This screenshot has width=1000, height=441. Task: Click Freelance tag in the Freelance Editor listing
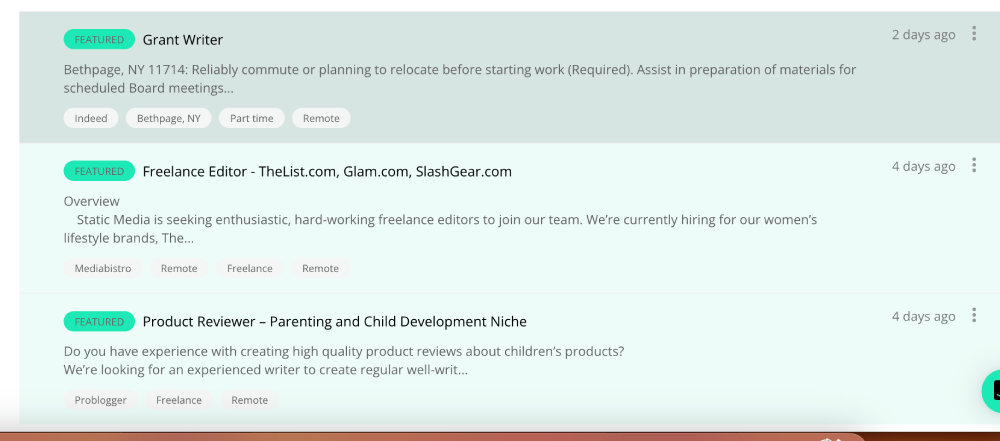pos(249,268)
